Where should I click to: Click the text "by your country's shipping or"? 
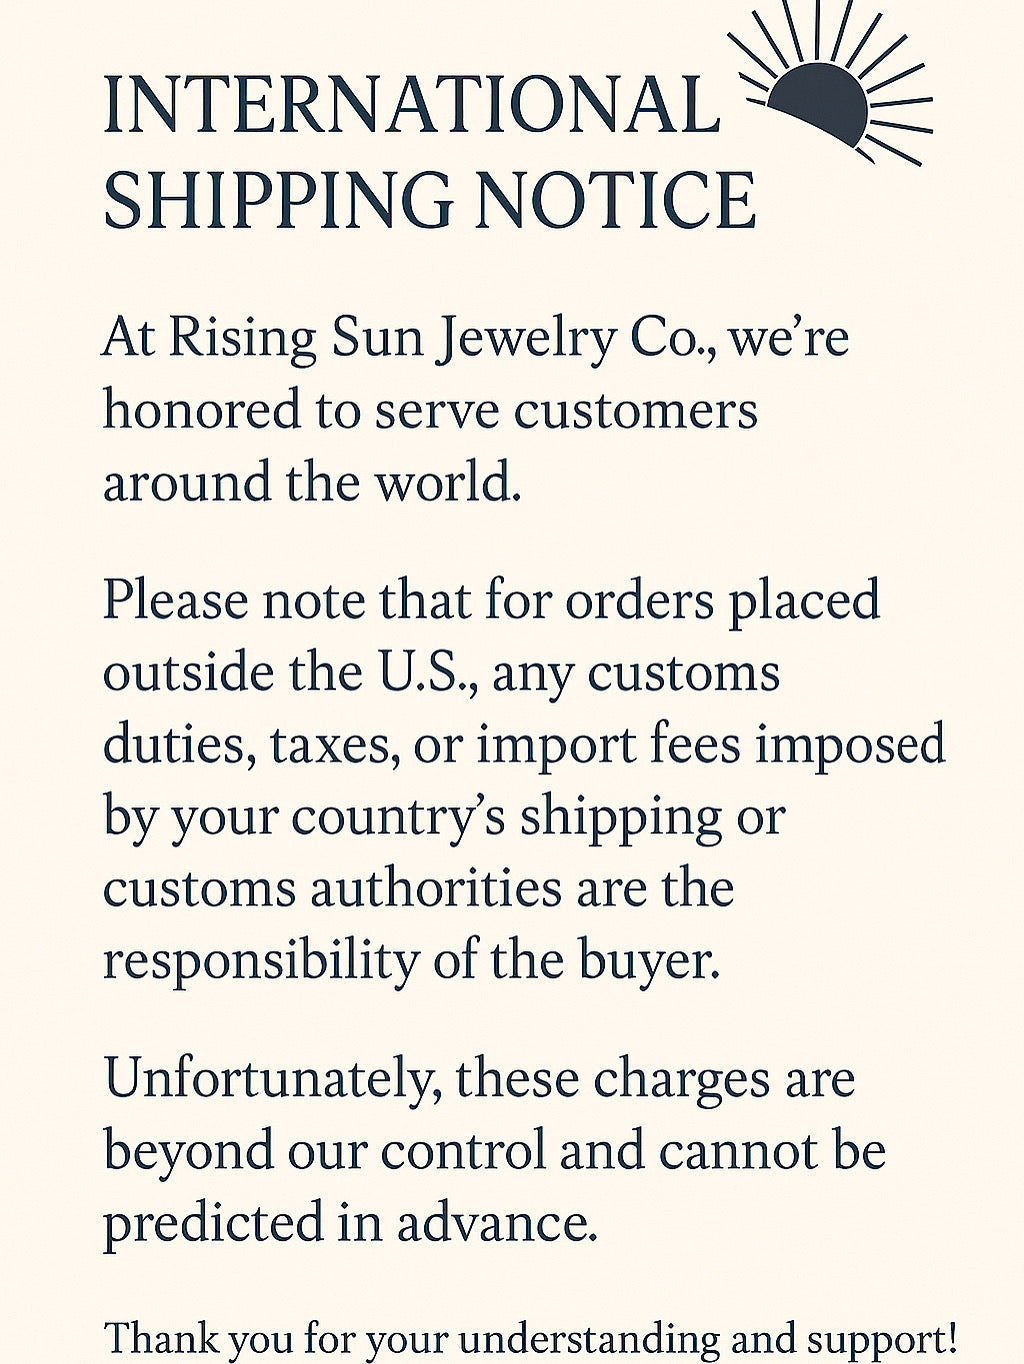click(444, 817)
